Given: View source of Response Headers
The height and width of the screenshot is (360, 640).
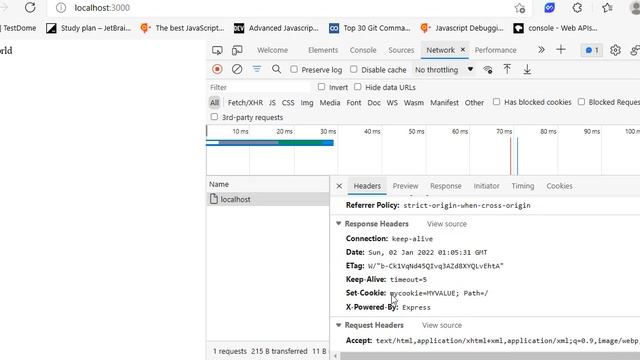Looking at the screenshot, I should (447, 224).
